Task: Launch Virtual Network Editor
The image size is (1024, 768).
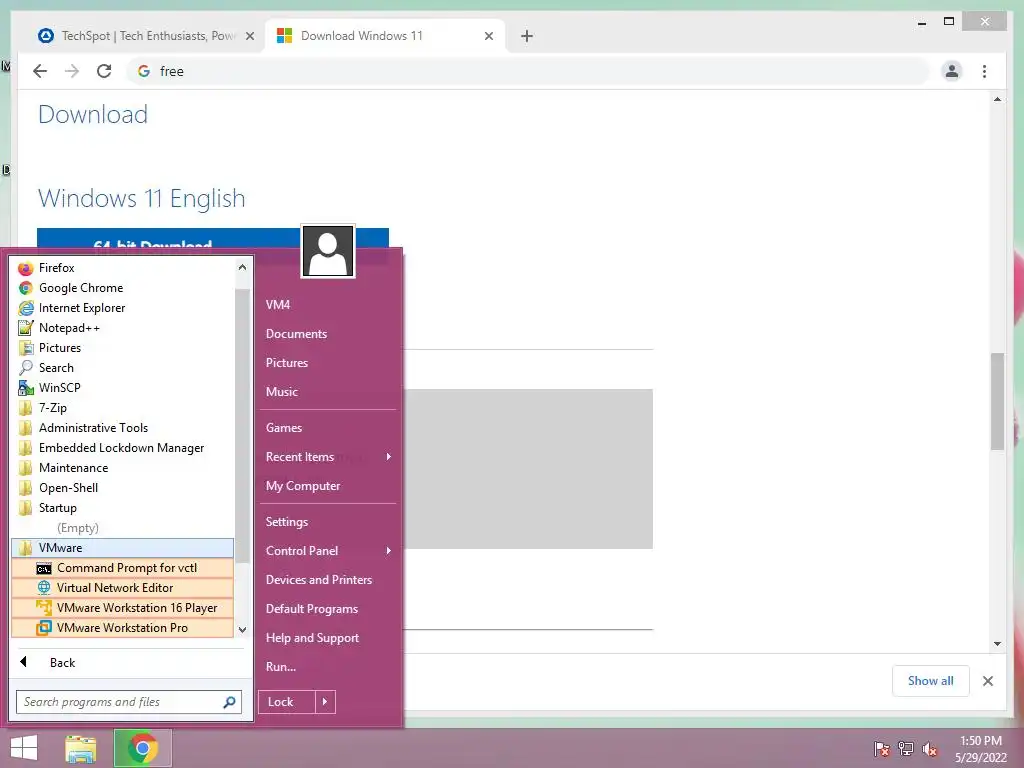Action: click(x=123, y=588)
